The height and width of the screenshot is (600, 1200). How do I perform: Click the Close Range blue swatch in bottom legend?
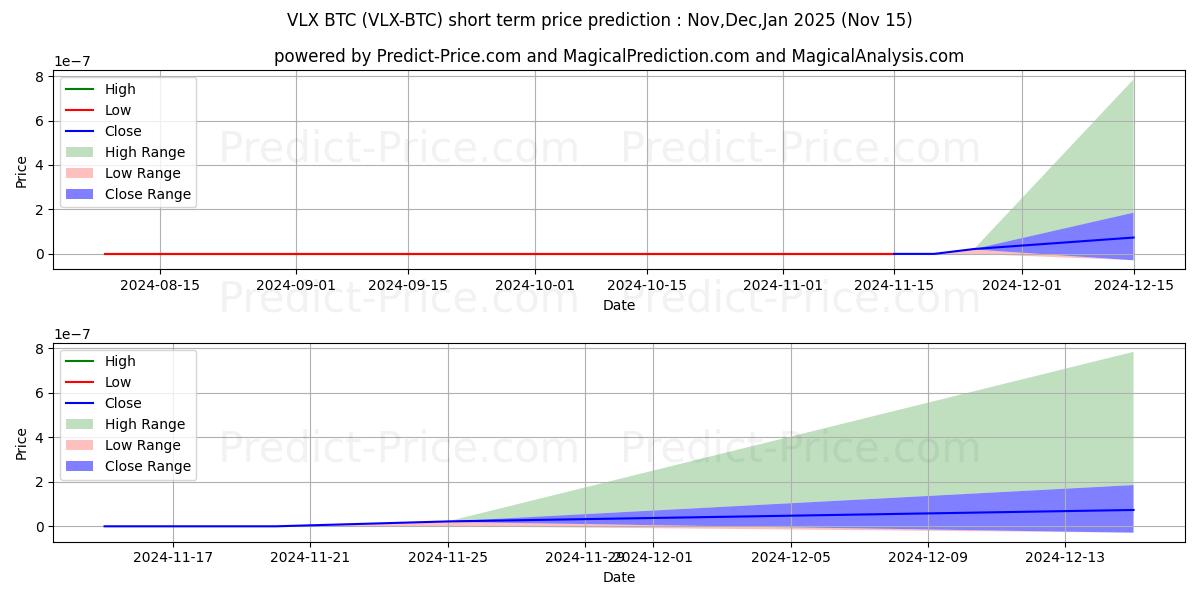[x=81, y=467]
